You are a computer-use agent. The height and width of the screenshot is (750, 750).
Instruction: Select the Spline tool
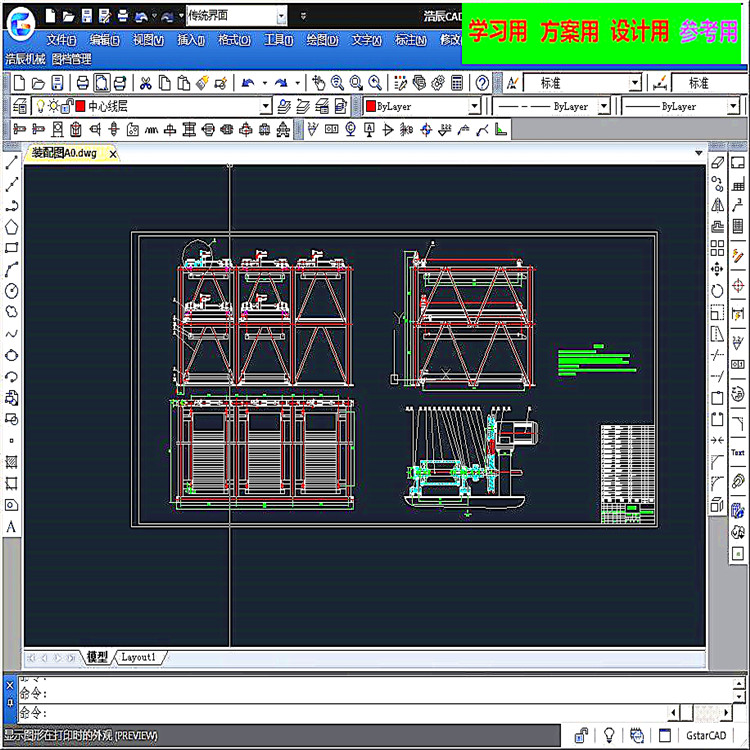(11, 333)
